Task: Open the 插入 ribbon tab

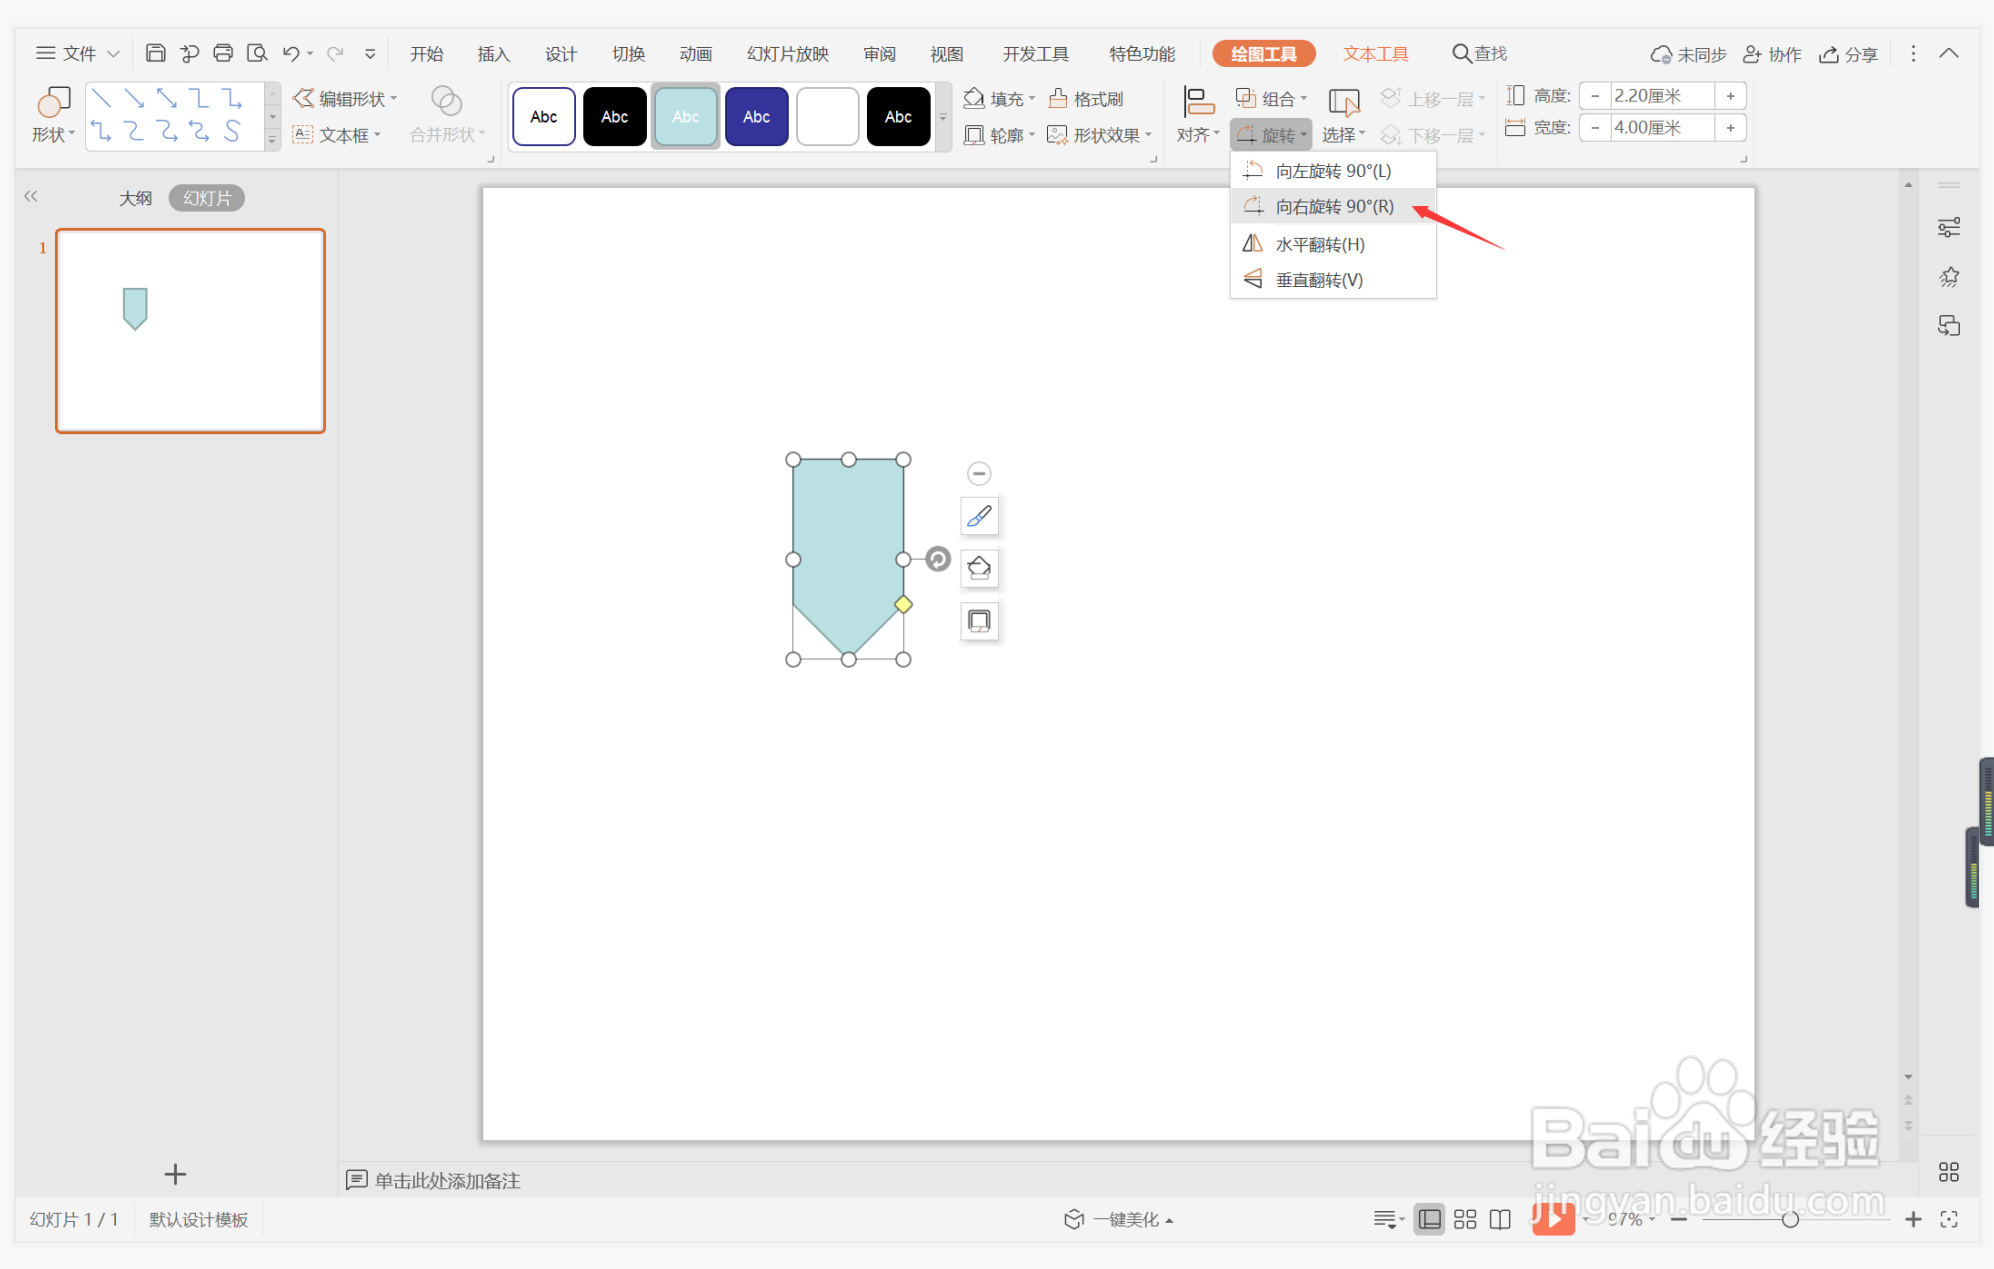Action: [493, 54]
